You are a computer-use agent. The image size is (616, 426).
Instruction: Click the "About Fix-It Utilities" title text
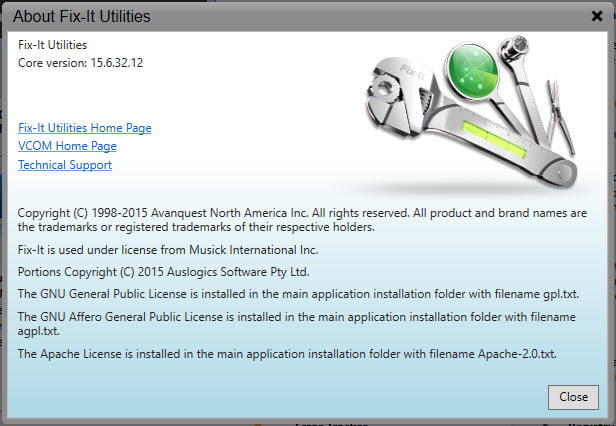pyautogui.click(x=82, y=17)
